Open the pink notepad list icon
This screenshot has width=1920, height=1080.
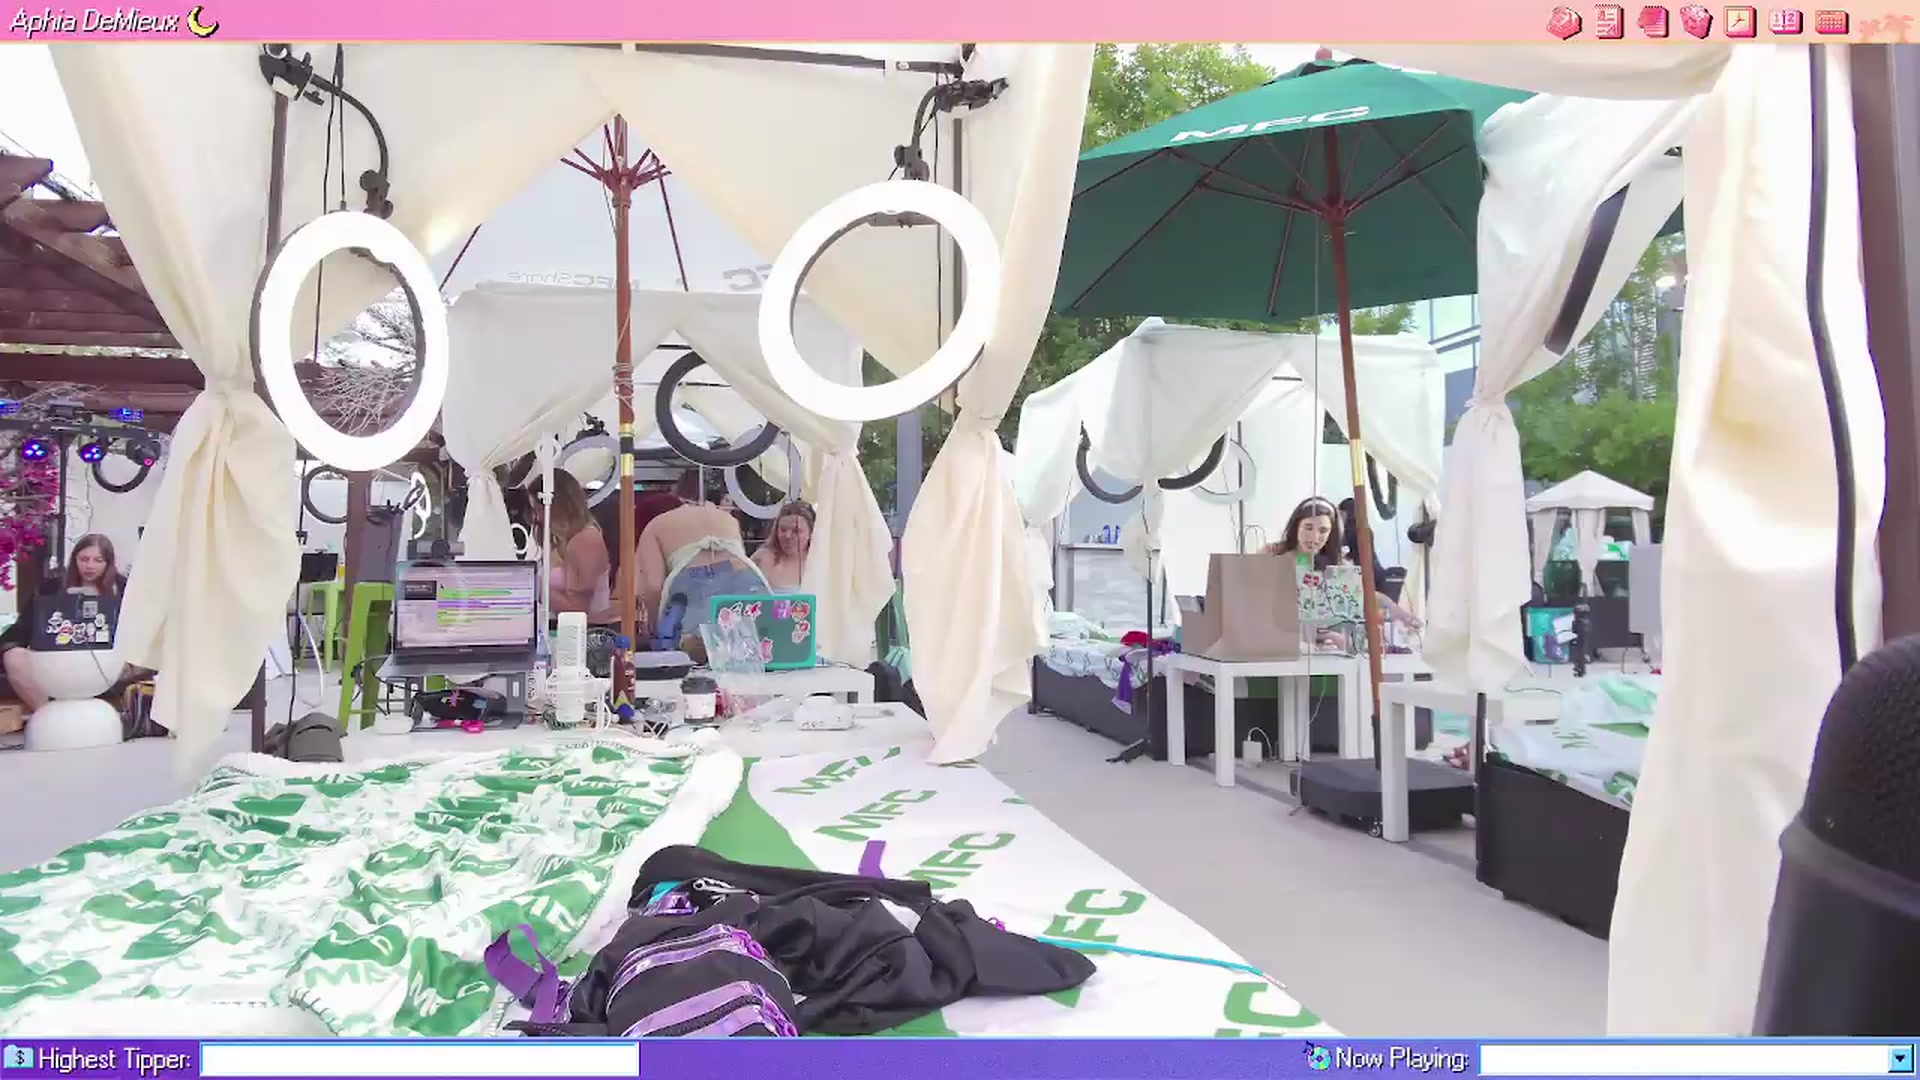(1609, 22)
